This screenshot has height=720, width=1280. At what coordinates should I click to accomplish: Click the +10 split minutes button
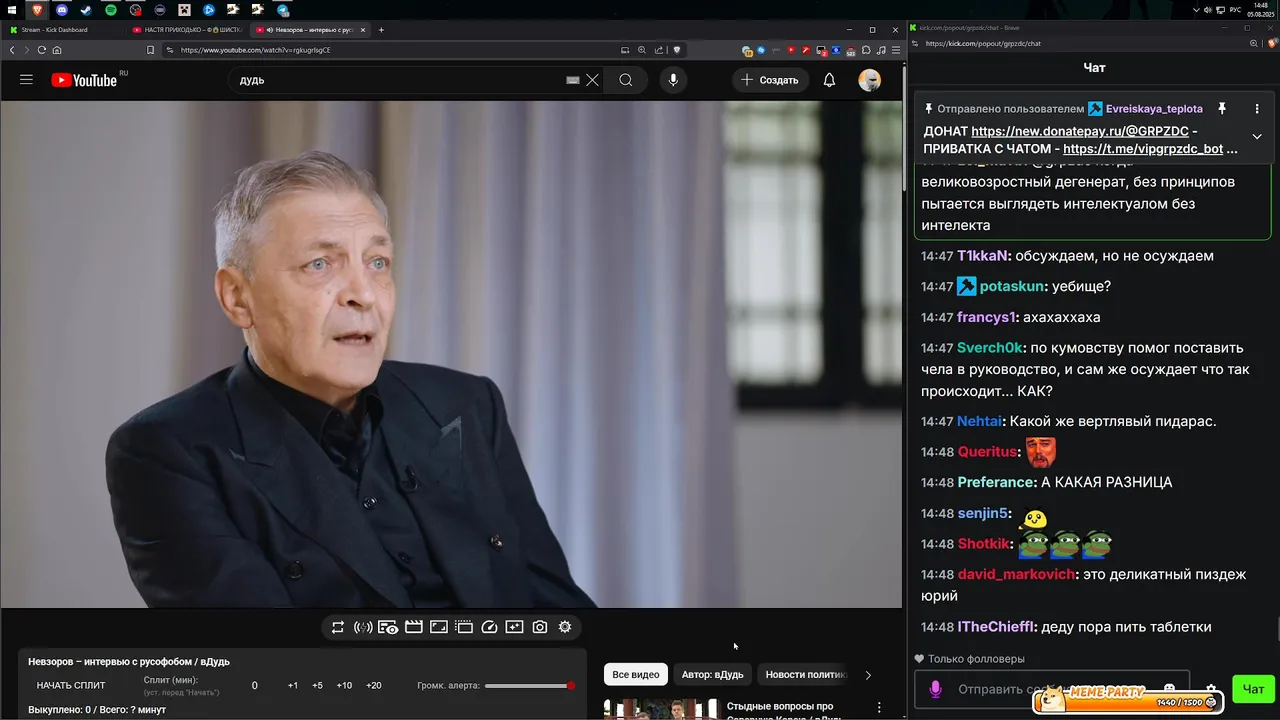tap(344, 685)
